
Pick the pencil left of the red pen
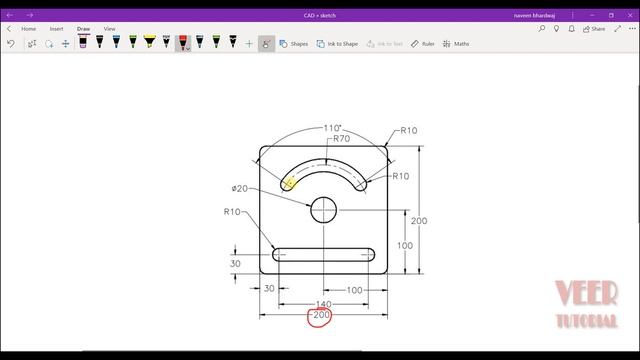tap(166, 42)
